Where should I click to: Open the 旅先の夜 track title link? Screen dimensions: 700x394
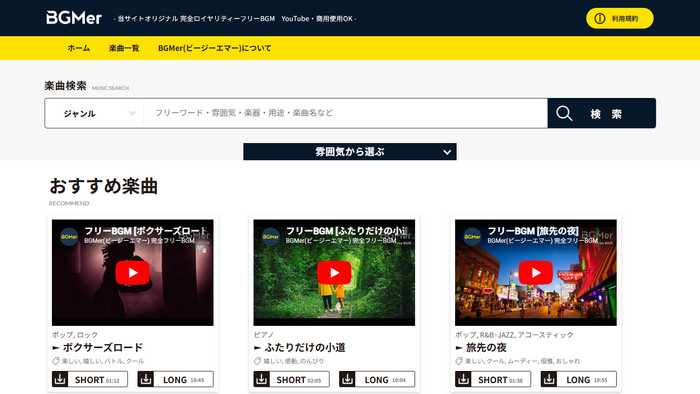[486, 347]
